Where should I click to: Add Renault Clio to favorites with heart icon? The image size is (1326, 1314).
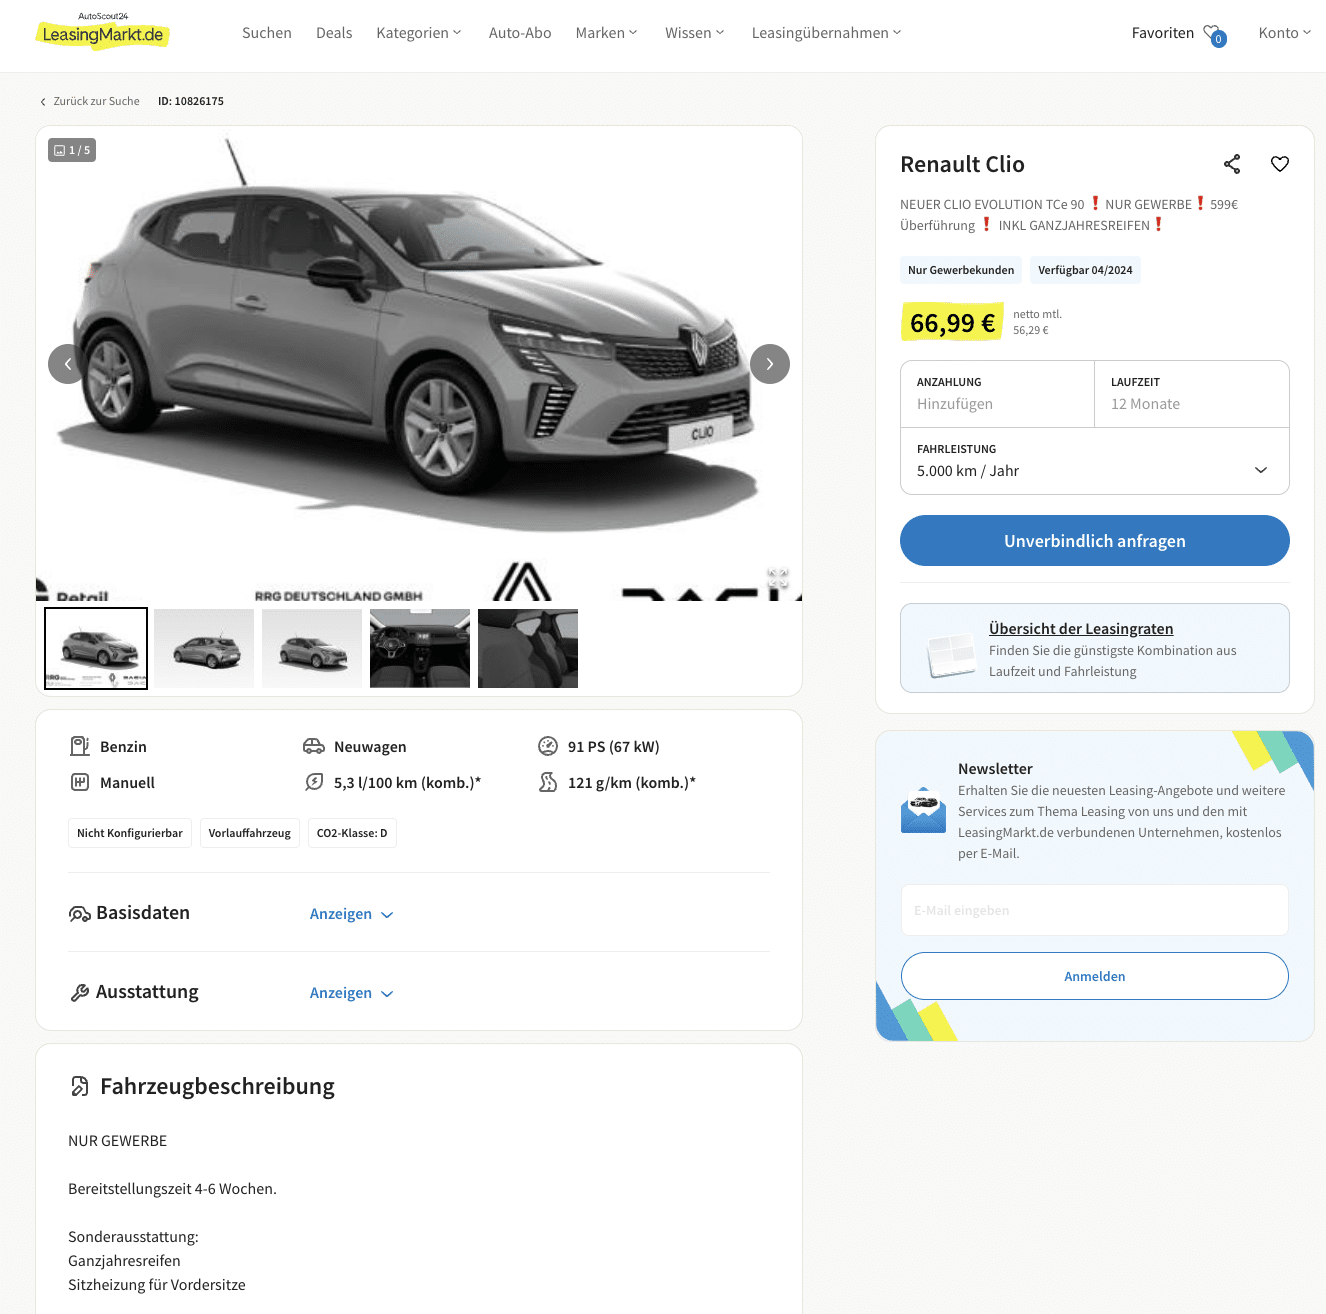[x=1280, y=164]
